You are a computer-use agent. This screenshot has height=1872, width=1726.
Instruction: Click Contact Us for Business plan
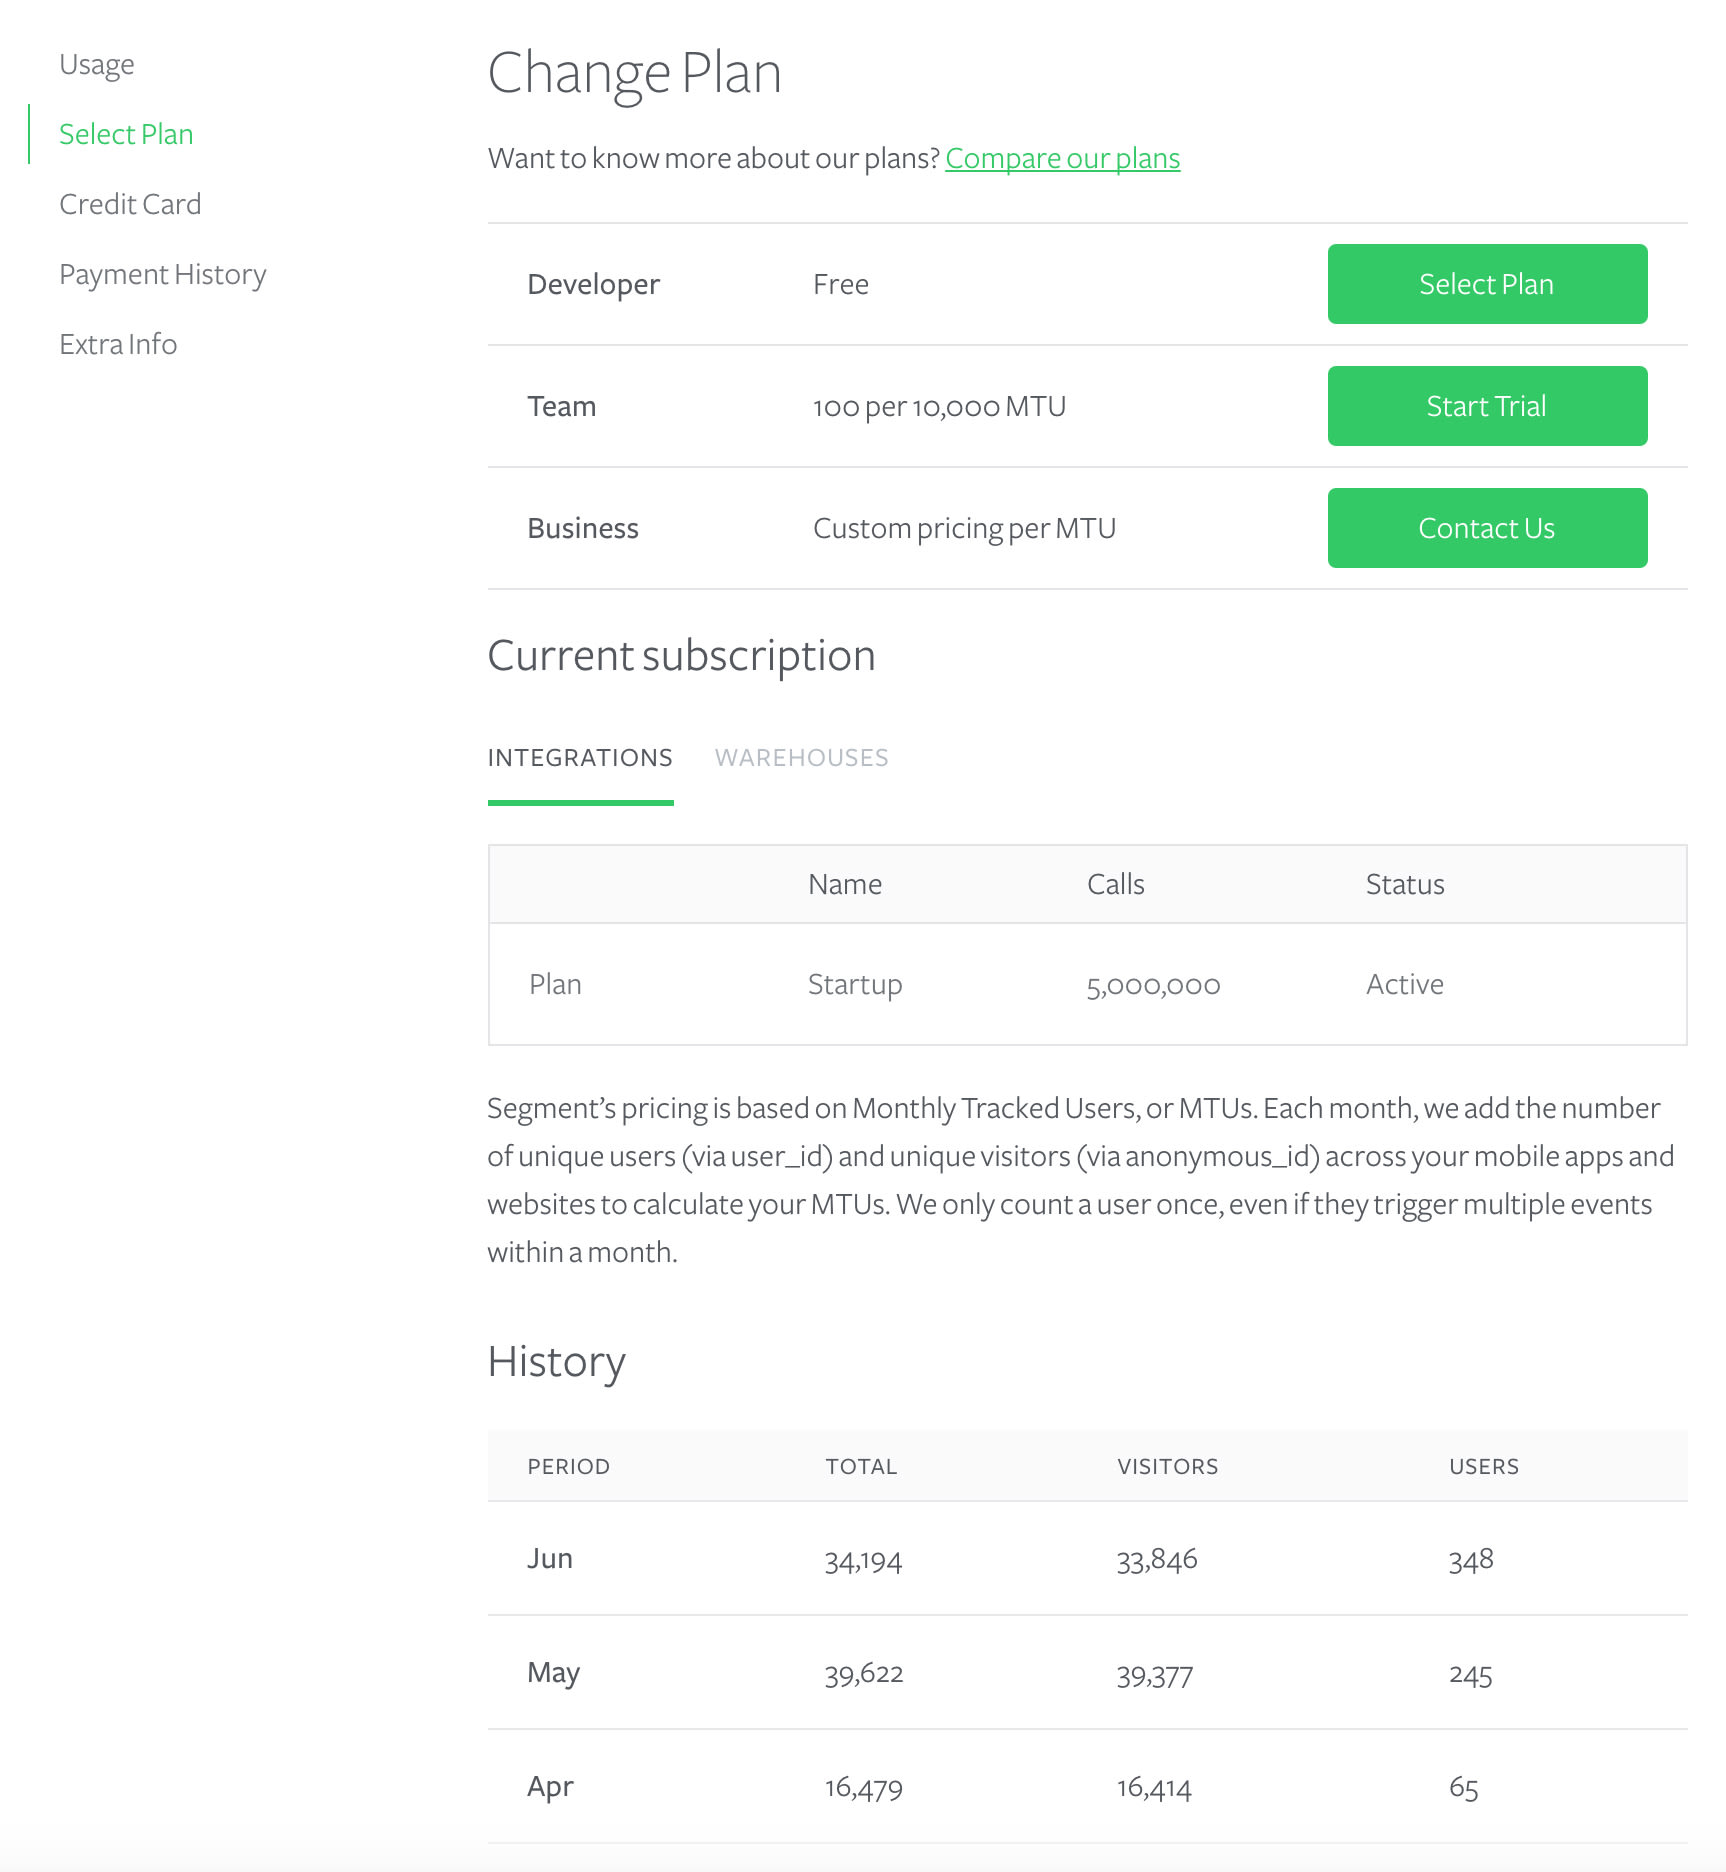click(1487, 528)
